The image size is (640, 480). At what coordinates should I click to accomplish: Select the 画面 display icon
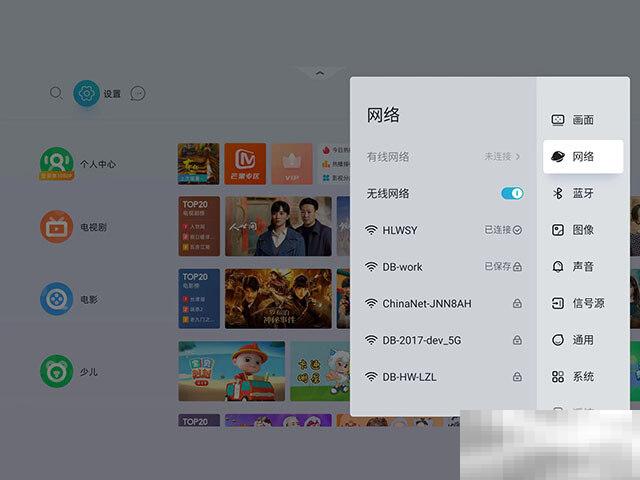[x=558, y=120]
